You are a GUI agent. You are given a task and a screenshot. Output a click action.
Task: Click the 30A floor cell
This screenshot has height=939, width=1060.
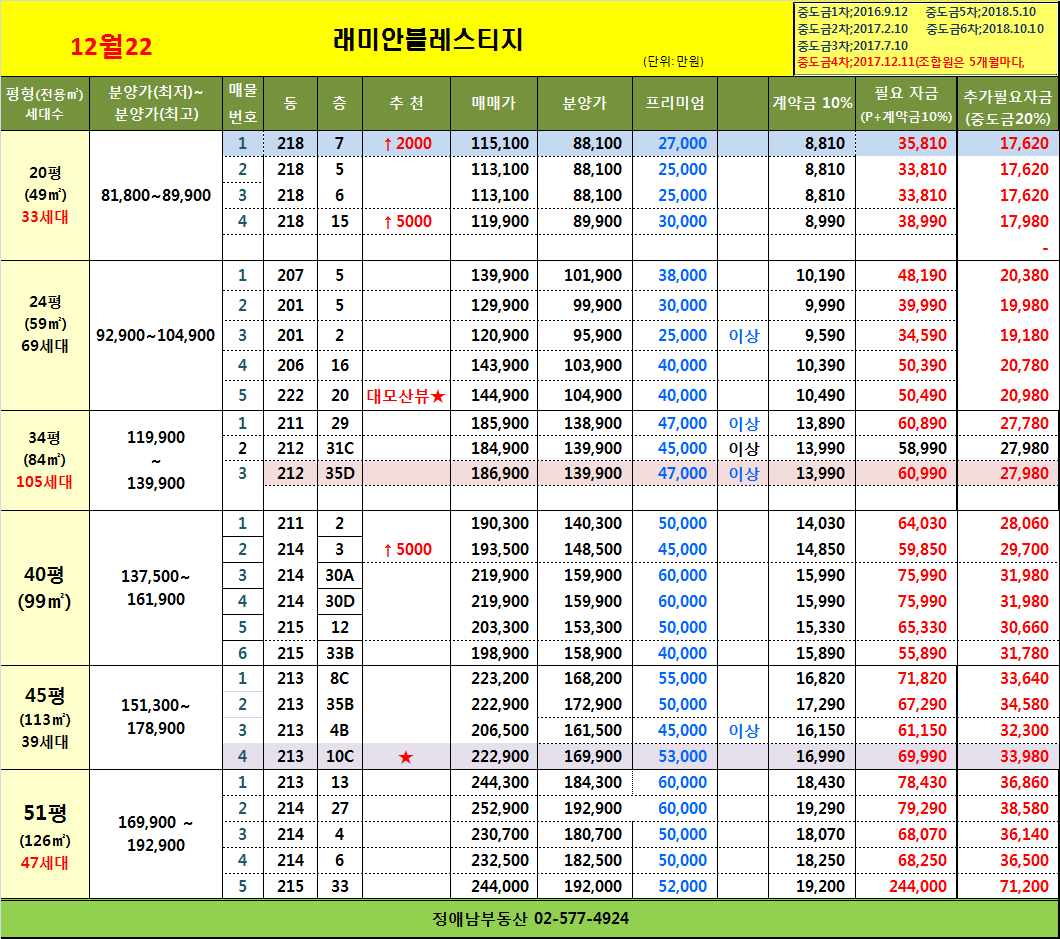pos(340,575)
